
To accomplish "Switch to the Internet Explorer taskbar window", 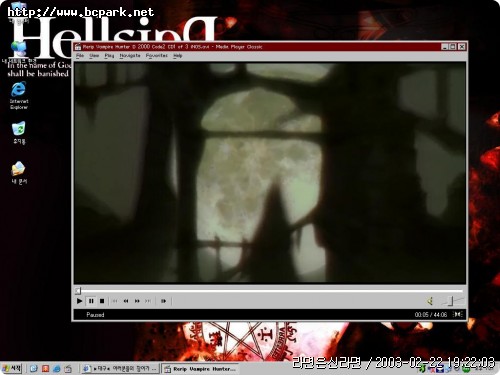I will click(120, 369).
